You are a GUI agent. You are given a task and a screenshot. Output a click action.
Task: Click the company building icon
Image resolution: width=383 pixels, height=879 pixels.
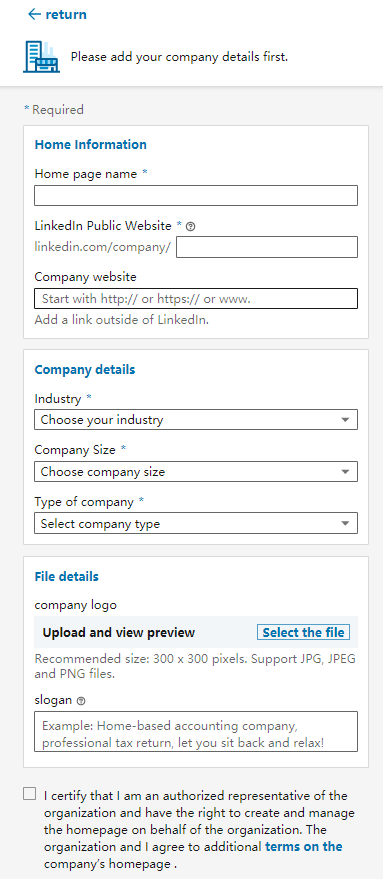point(41,57)
